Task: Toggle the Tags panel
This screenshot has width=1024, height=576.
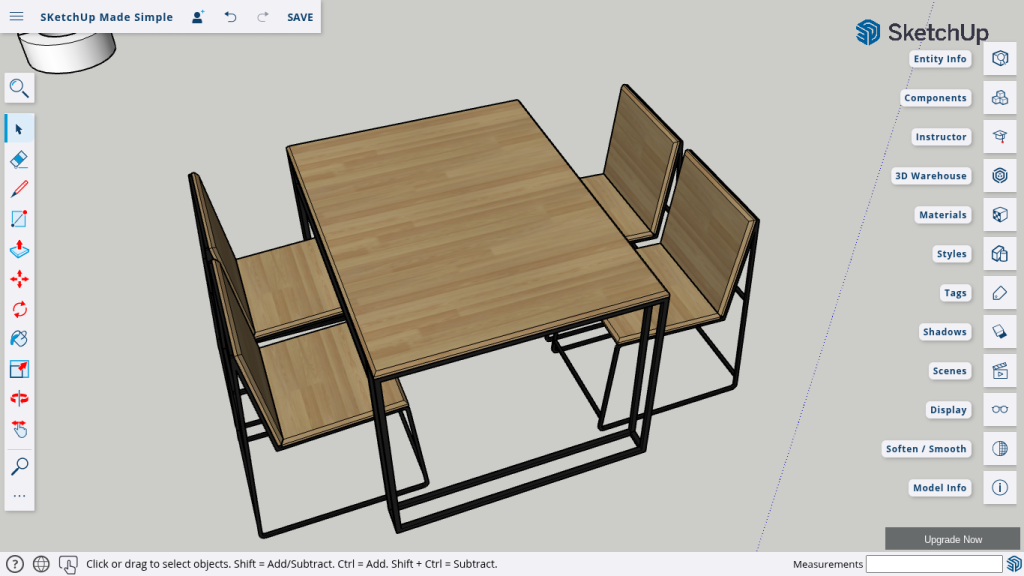Action: point(999,293)
